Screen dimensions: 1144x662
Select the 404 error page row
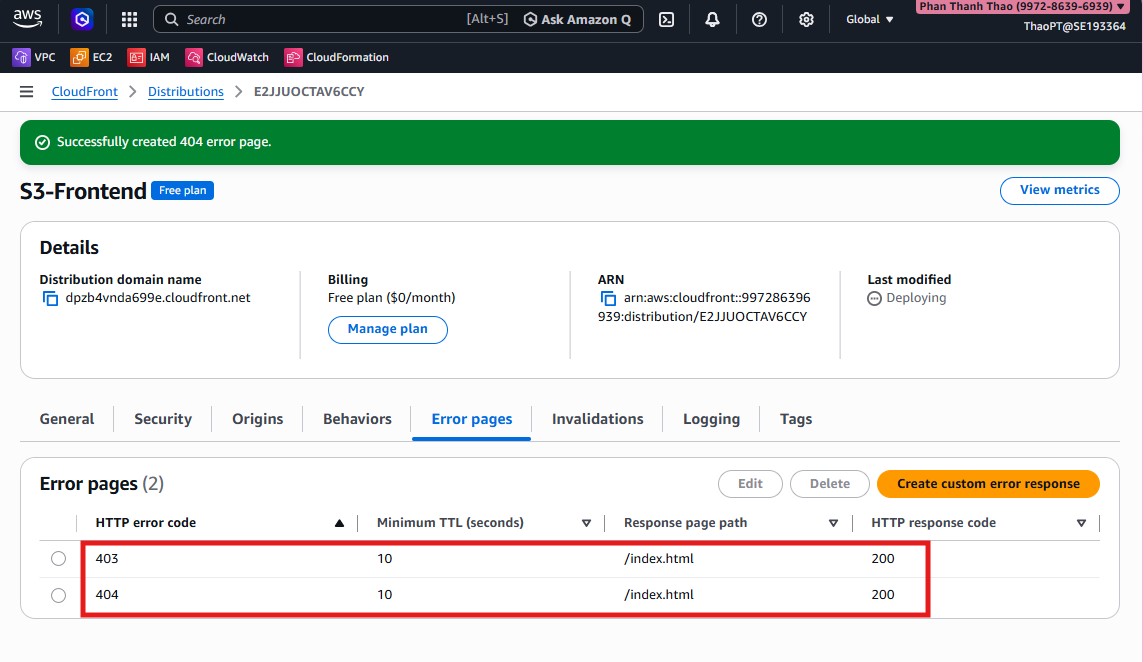(x=58, y=594)
